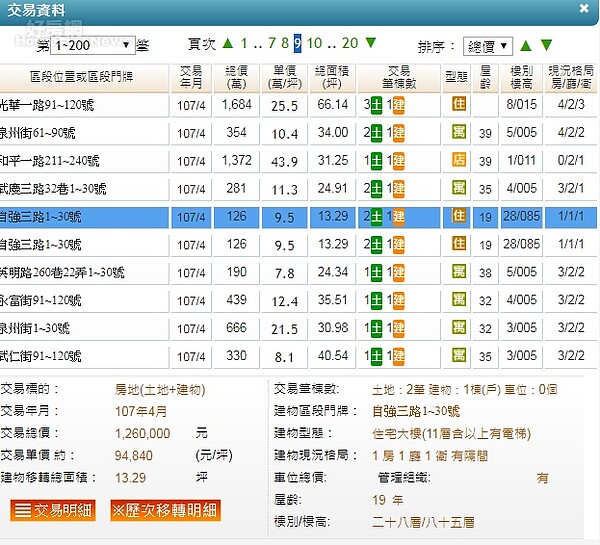The height and width of the screenshot is (545, 600).
Task: Click green 土 icon in 武仁街91~120號 row
Action: coord(377,357)
